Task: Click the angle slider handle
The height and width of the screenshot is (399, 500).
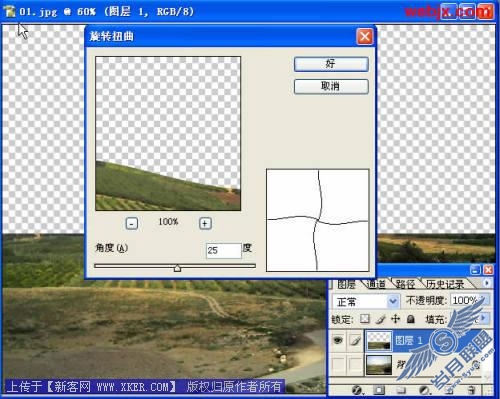Action: (x=177, y=268)
